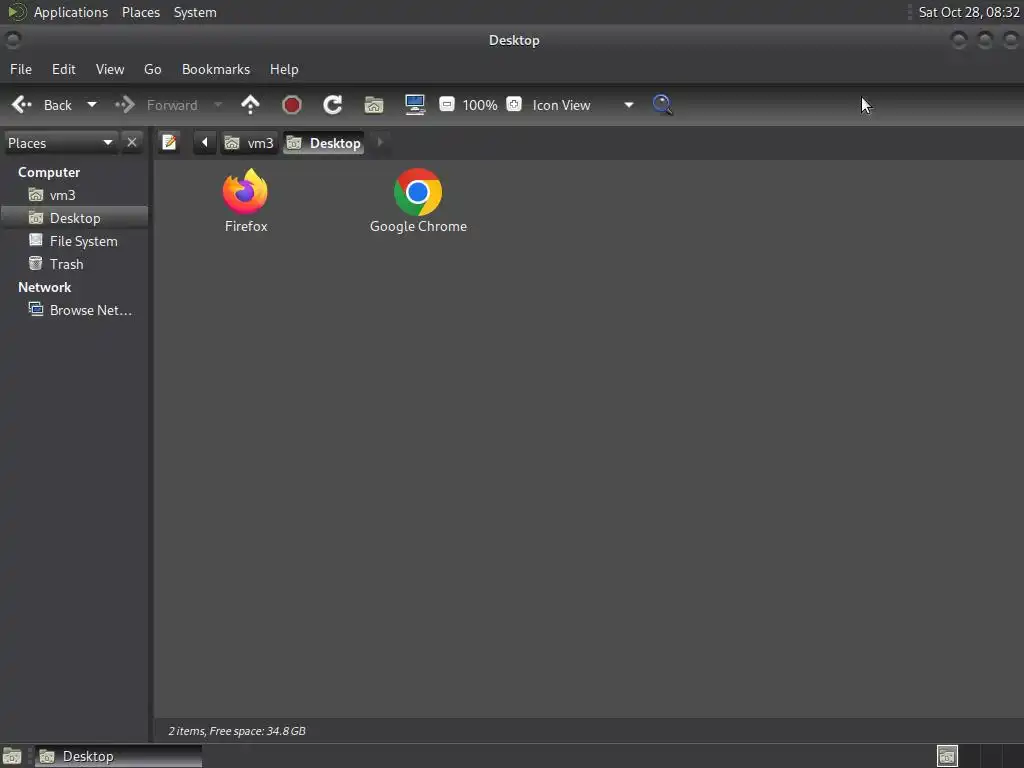1024x768 pixels.
Task: Toggle text-based location entry icon
Action: 169,142
